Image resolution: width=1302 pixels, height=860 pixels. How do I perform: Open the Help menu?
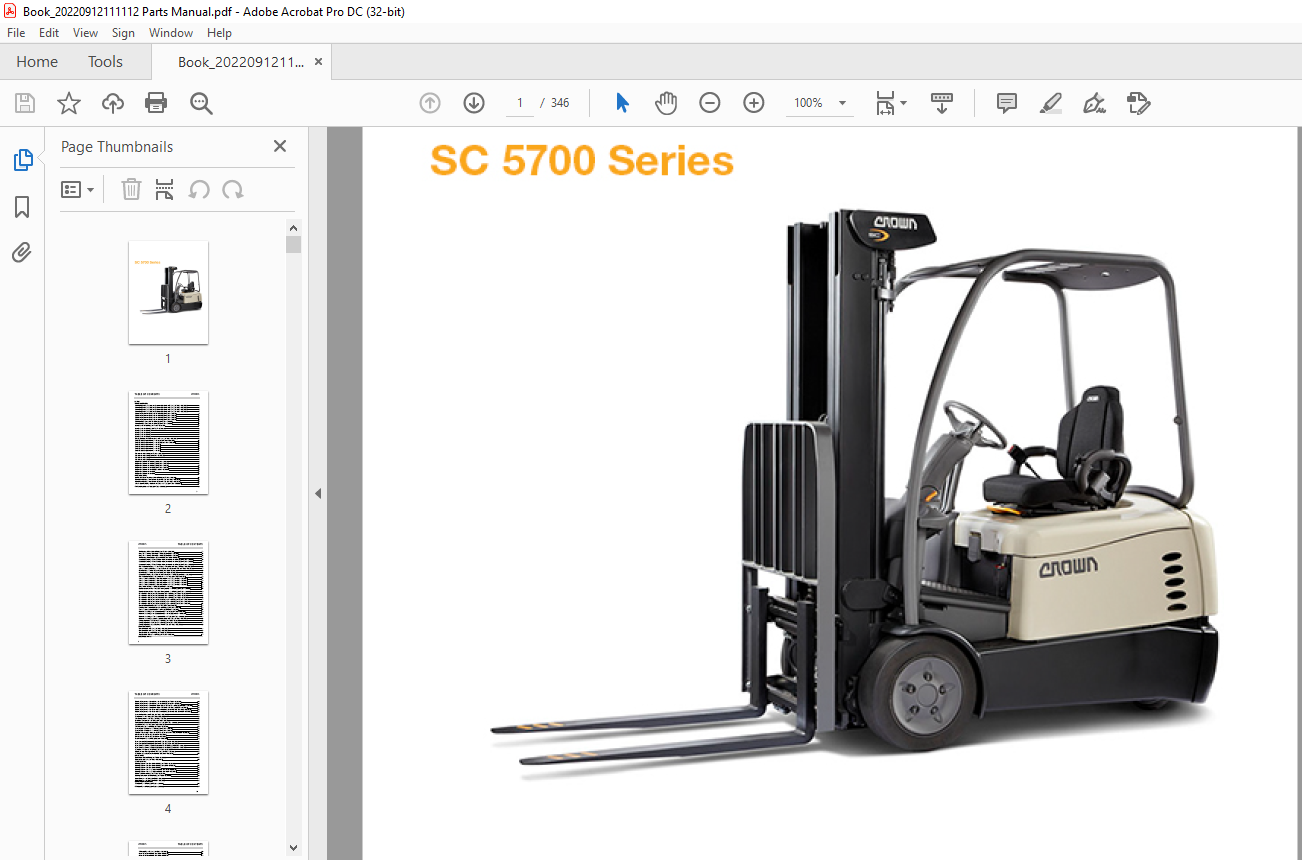point(219,33)
